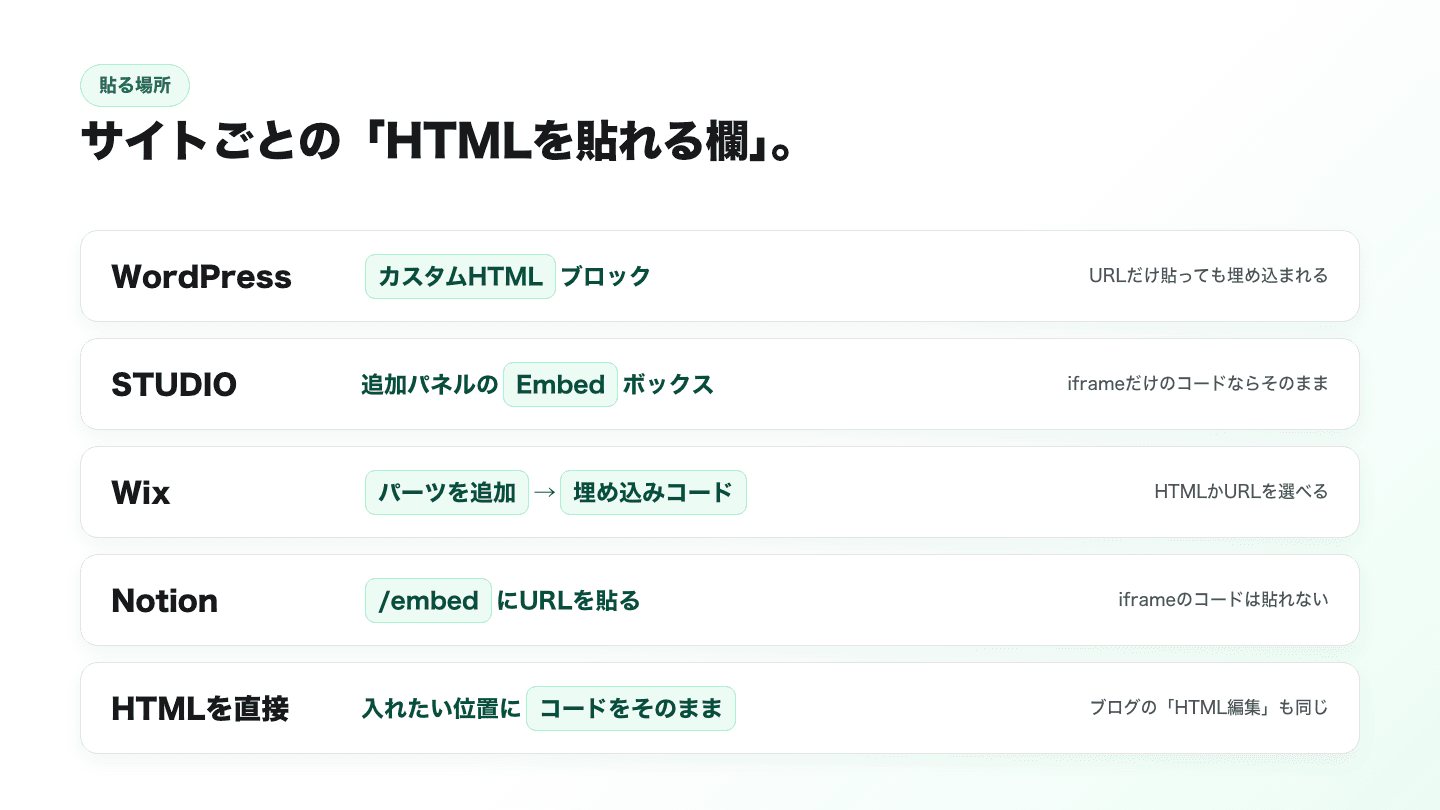The height and width of the screenshot is (810, 1440).
Task: Click the note URLだけ貼っても埋め込まれる
Action: [1208, 276]
